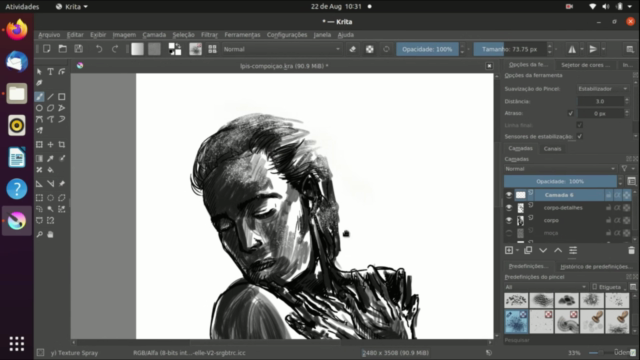Toggle eraser mode in toolbar

pyautogui.click(x=353, y=49)
